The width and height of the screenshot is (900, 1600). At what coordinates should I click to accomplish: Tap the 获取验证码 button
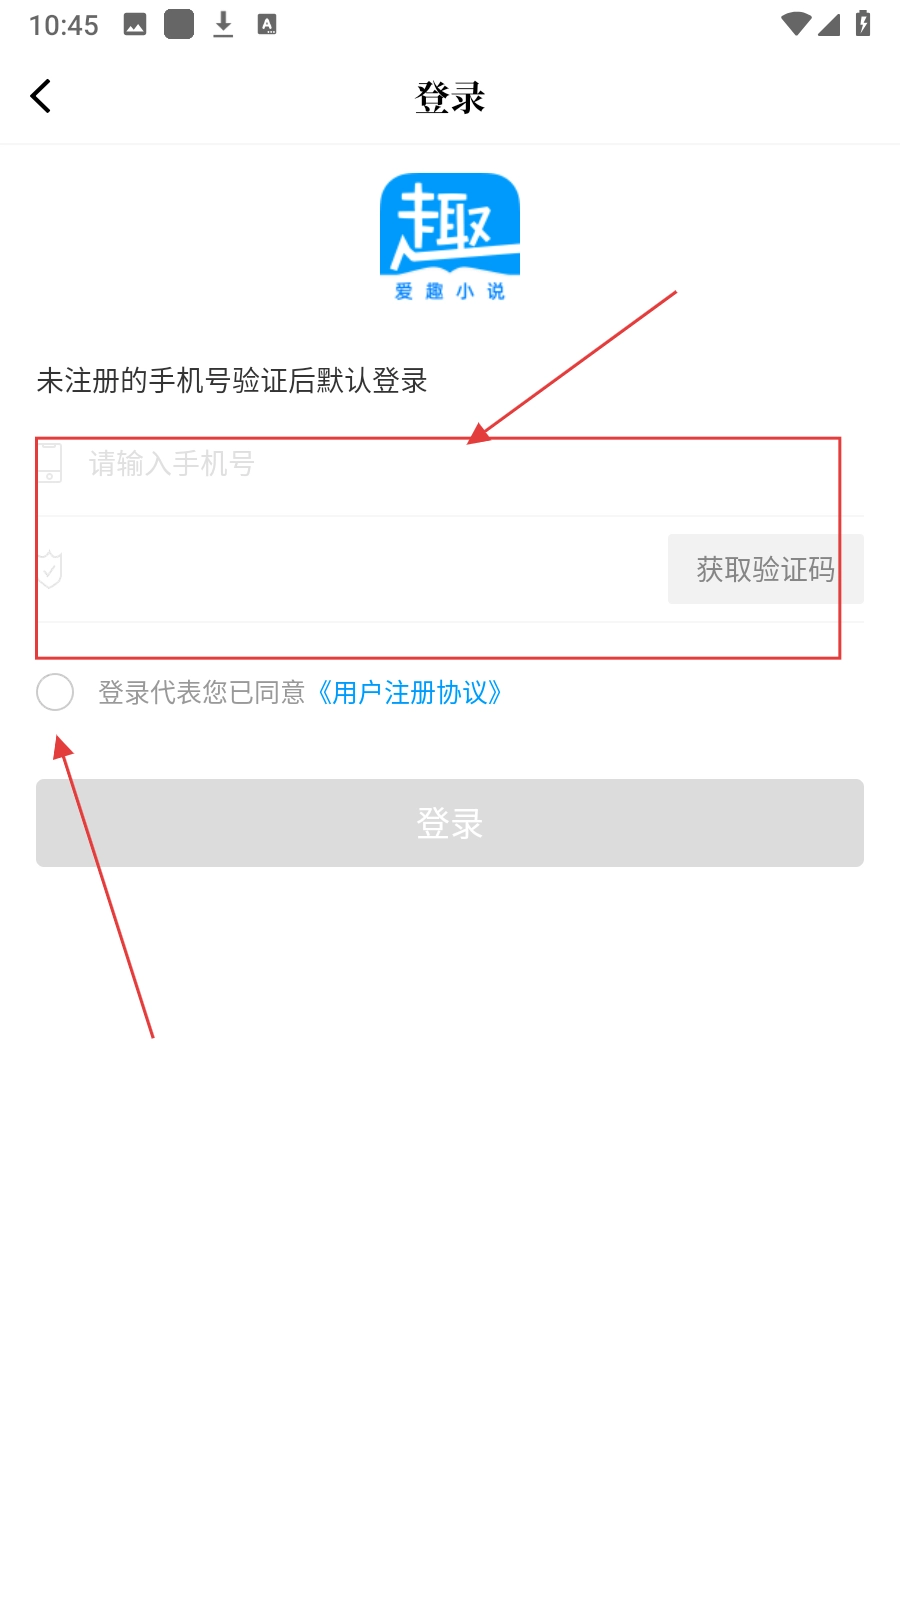coord(766,569)
